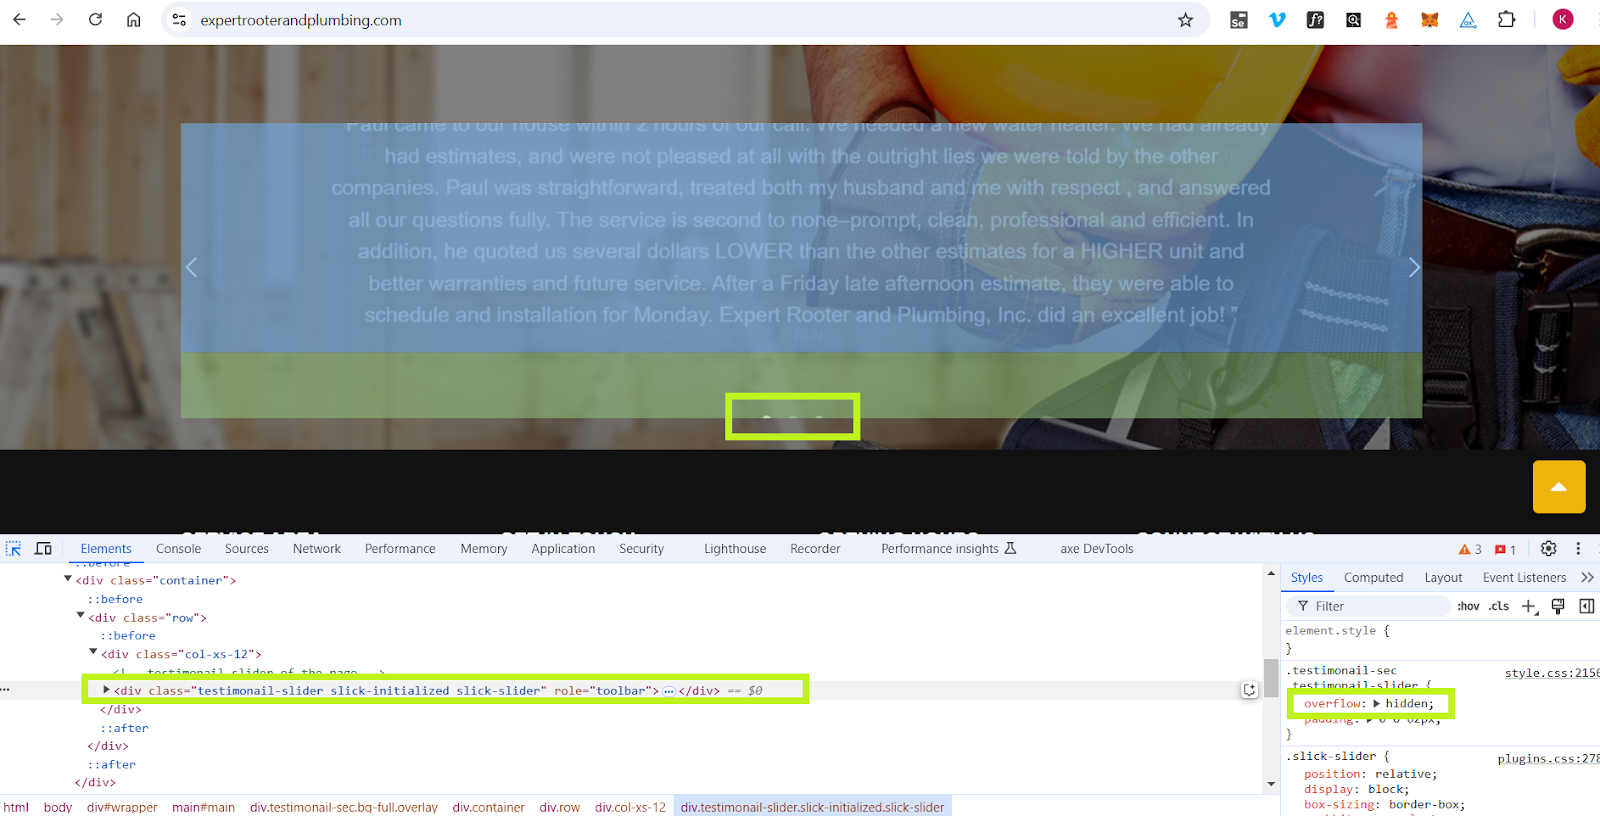The width and height of the screenshot is (1600, 816).
Task: Click the browser reload icon
Action: coord(95,20)
